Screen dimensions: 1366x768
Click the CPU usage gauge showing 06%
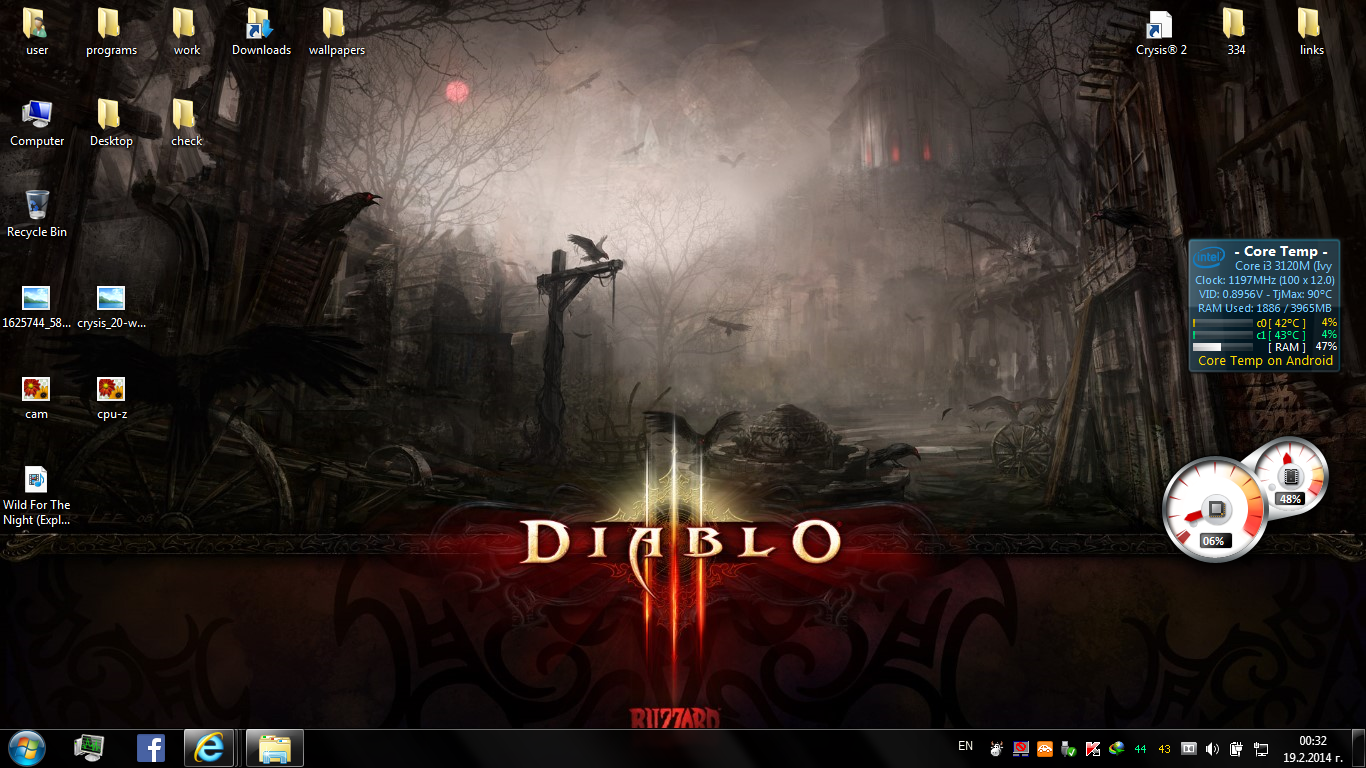coord(1215,510)
